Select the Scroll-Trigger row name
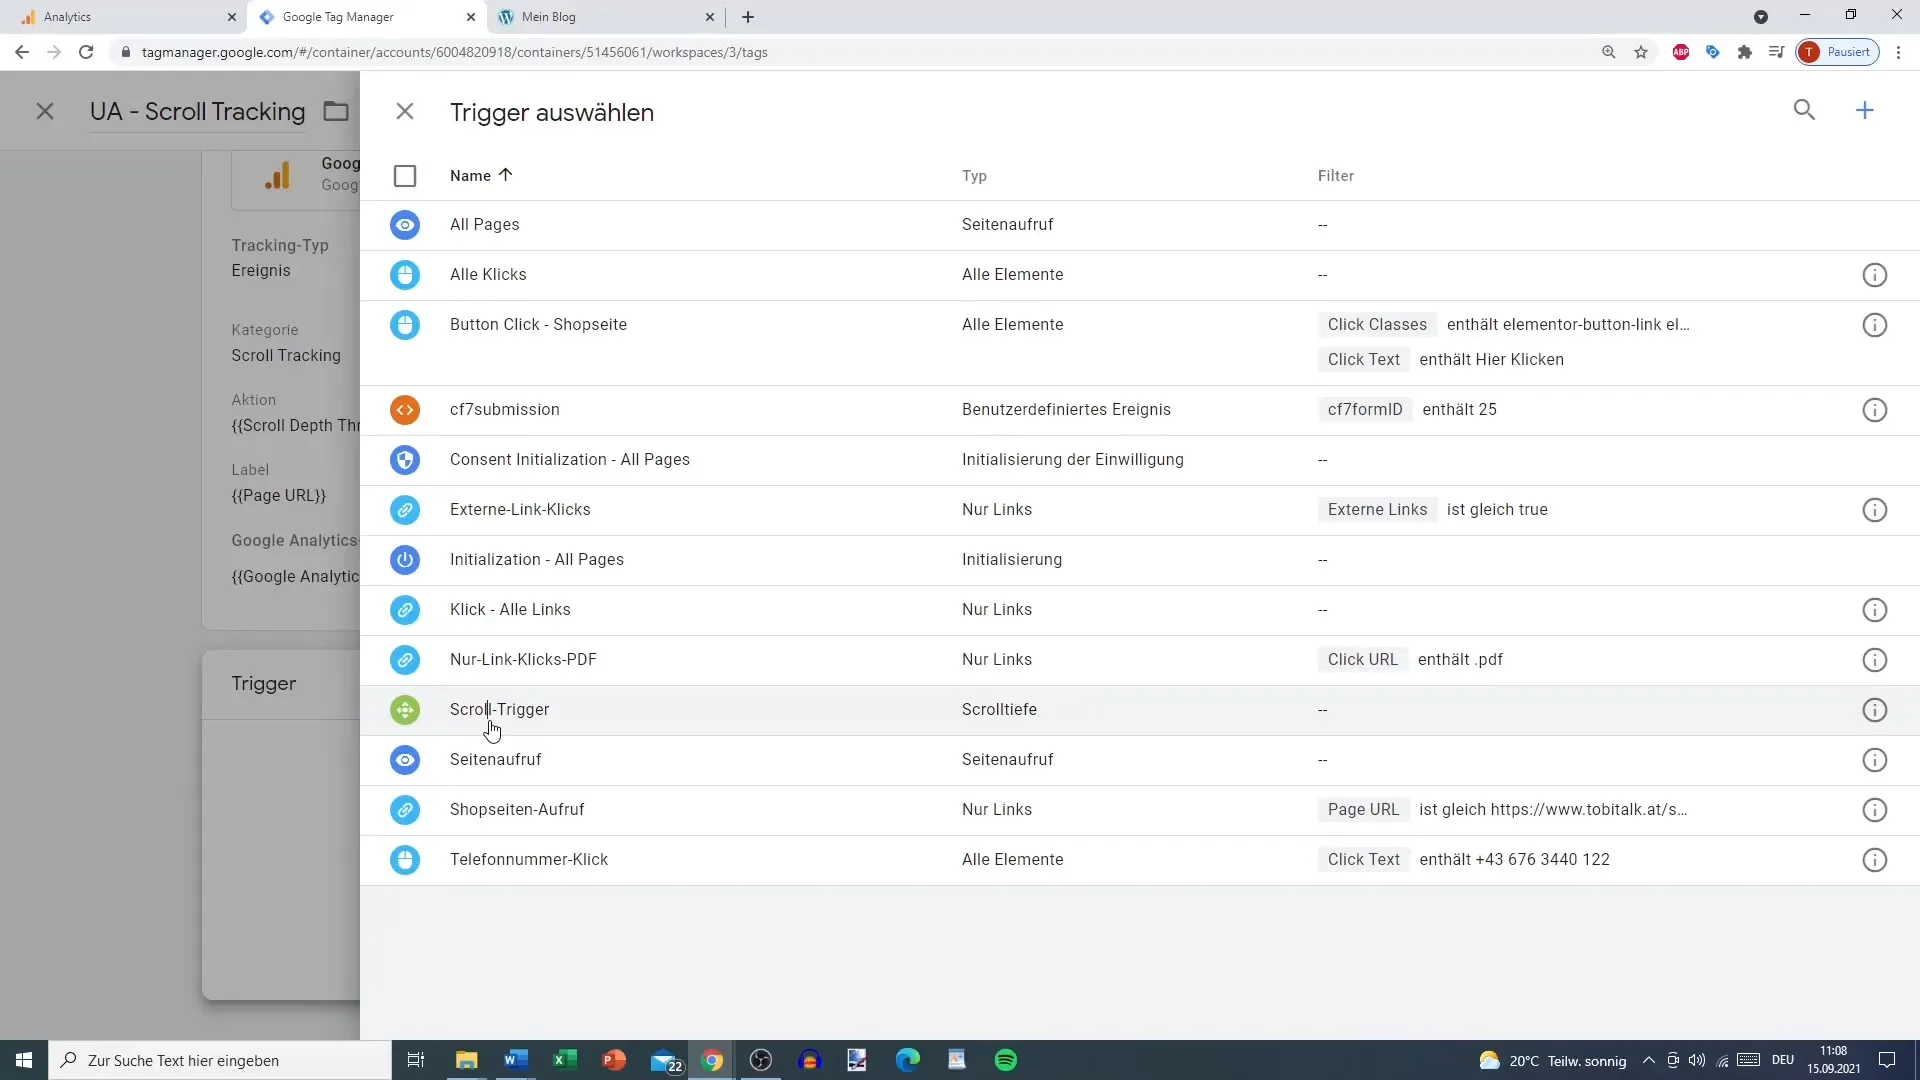The width and height of the screenshot is (1920, 1080). (x=499, y=709)
